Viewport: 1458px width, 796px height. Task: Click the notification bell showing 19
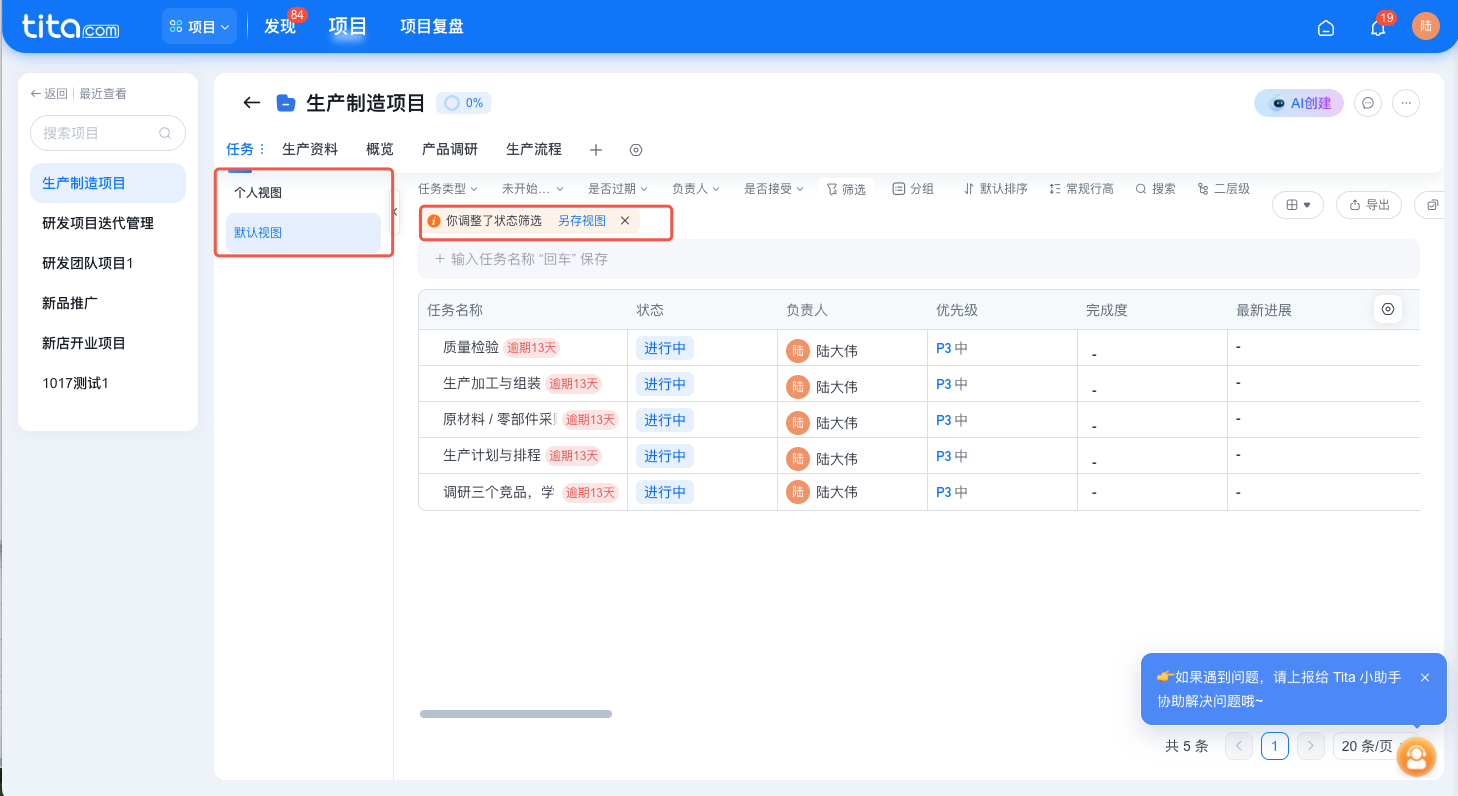[x=1377, y=28]
